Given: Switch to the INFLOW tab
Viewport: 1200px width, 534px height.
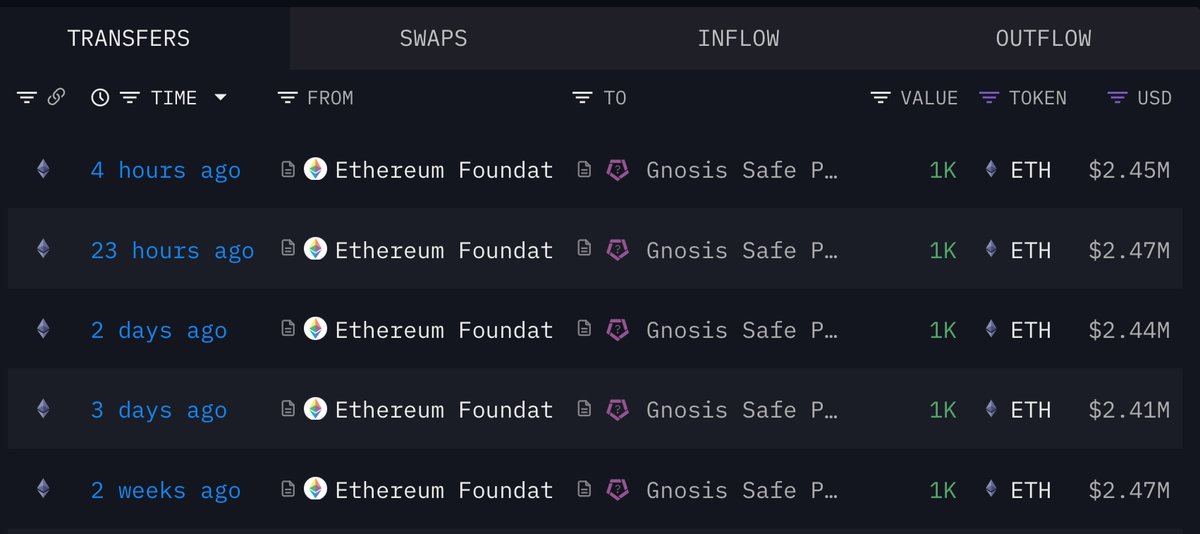Looking at the screenshot, I should pos(738,39).
